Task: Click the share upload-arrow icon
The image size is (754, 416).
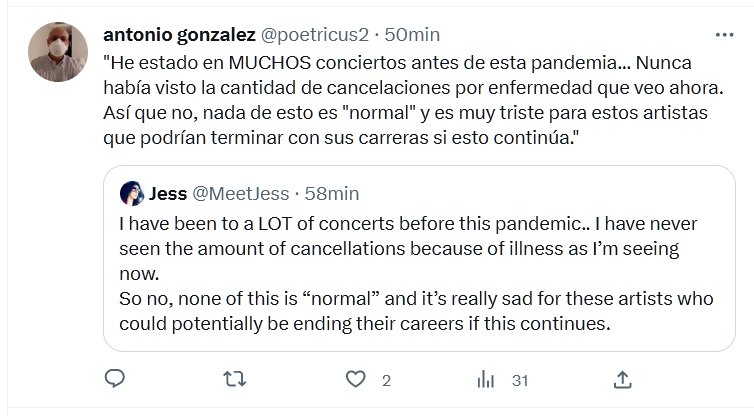Action: [x=621, y=379]
